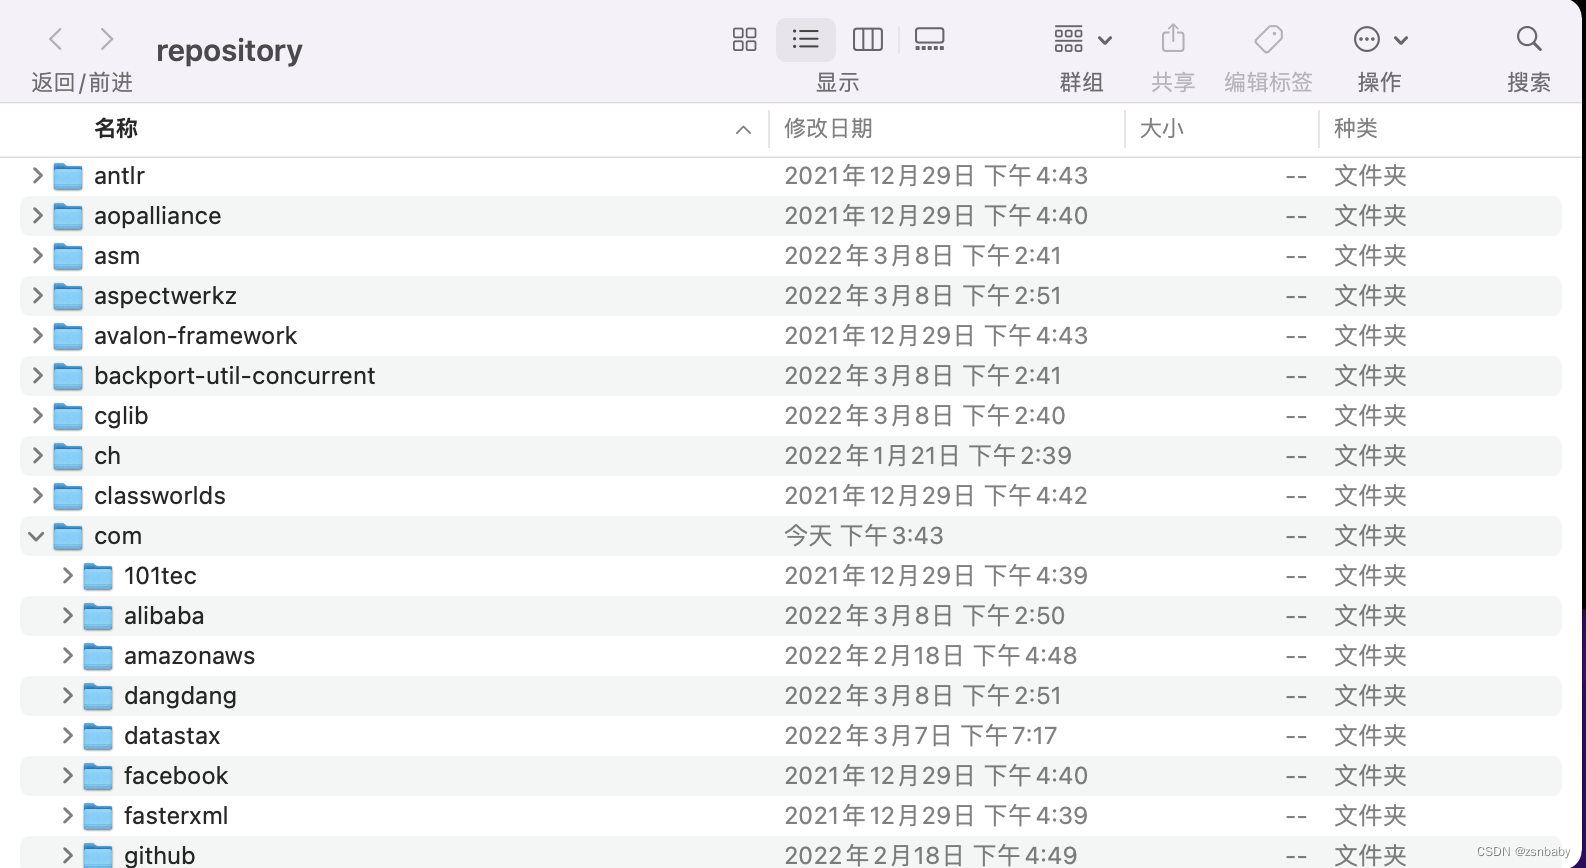Sort by 种类 column header
The height and width of the screenshot is (868, 1586).
[1356, 128]
